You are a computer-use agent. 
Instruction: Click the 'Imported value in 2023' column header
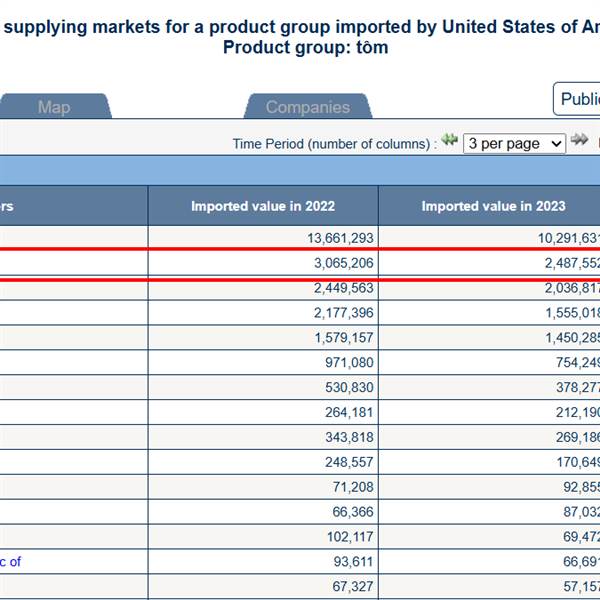coord(493,206)
